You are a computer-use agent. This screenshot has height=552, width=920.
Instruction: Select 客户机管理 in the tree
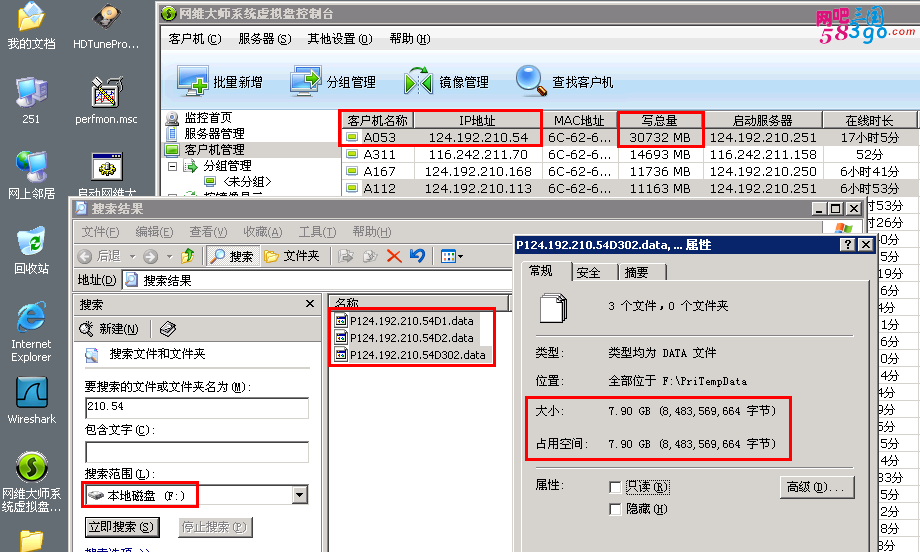click(214, 150)
